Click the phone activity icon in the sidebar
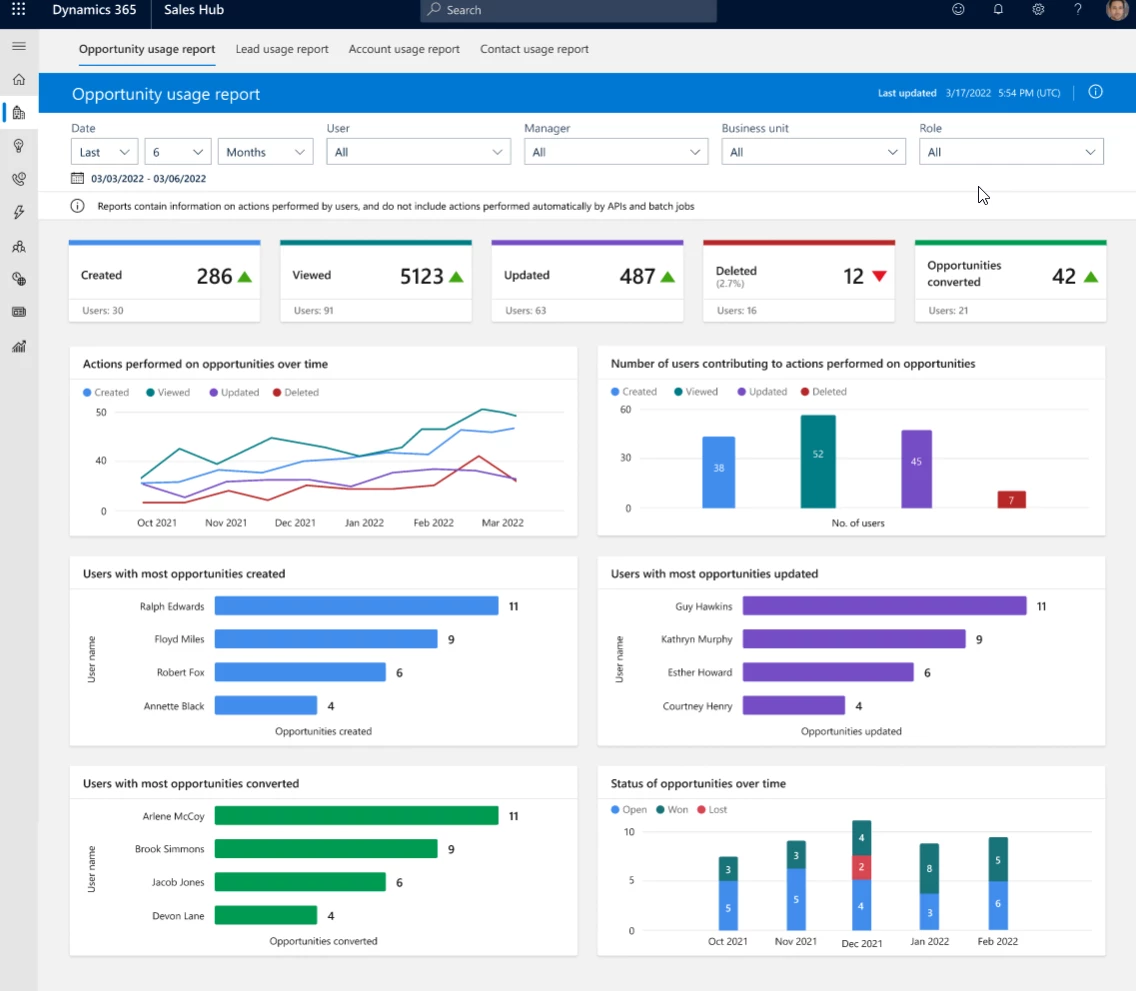 [x=18, y=179]
